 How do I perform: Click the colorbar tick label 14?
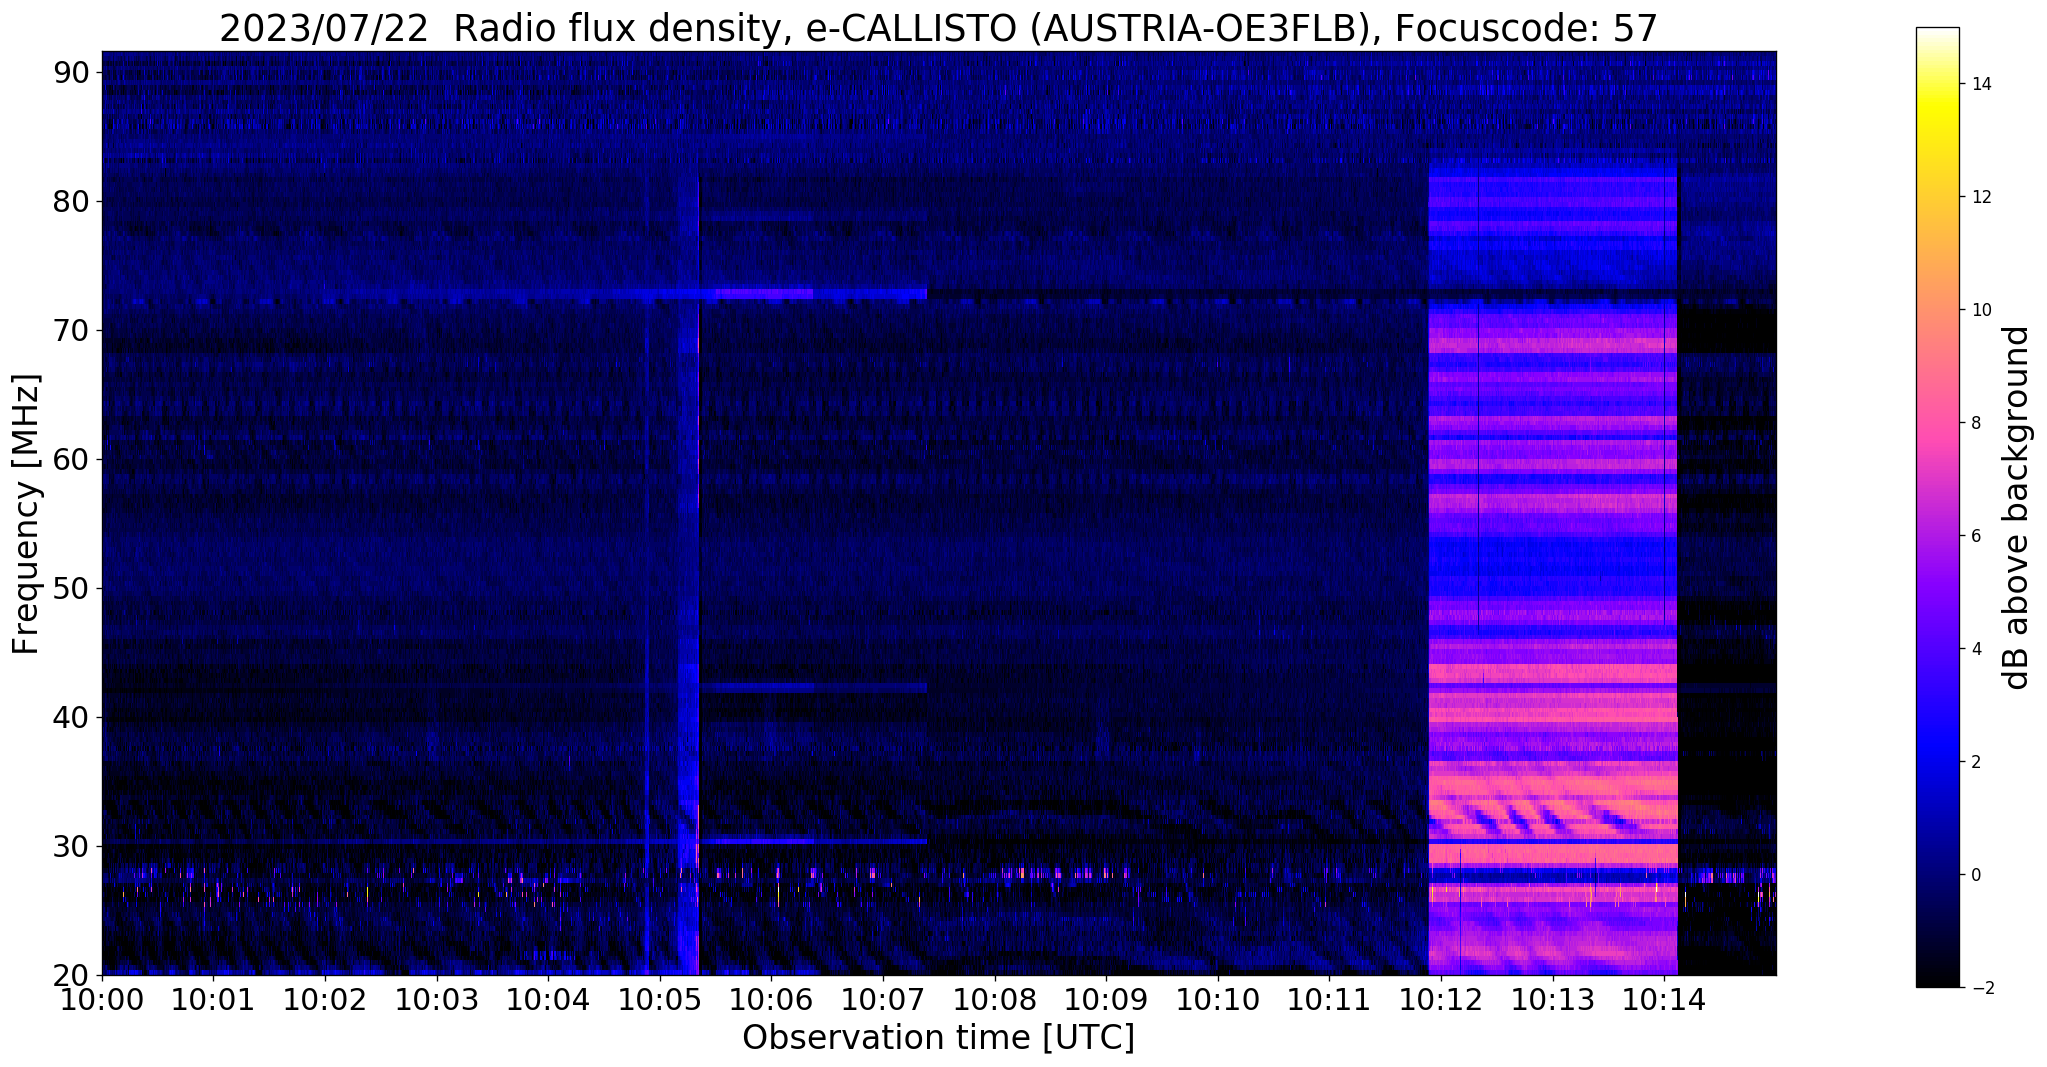(1980, 84)
